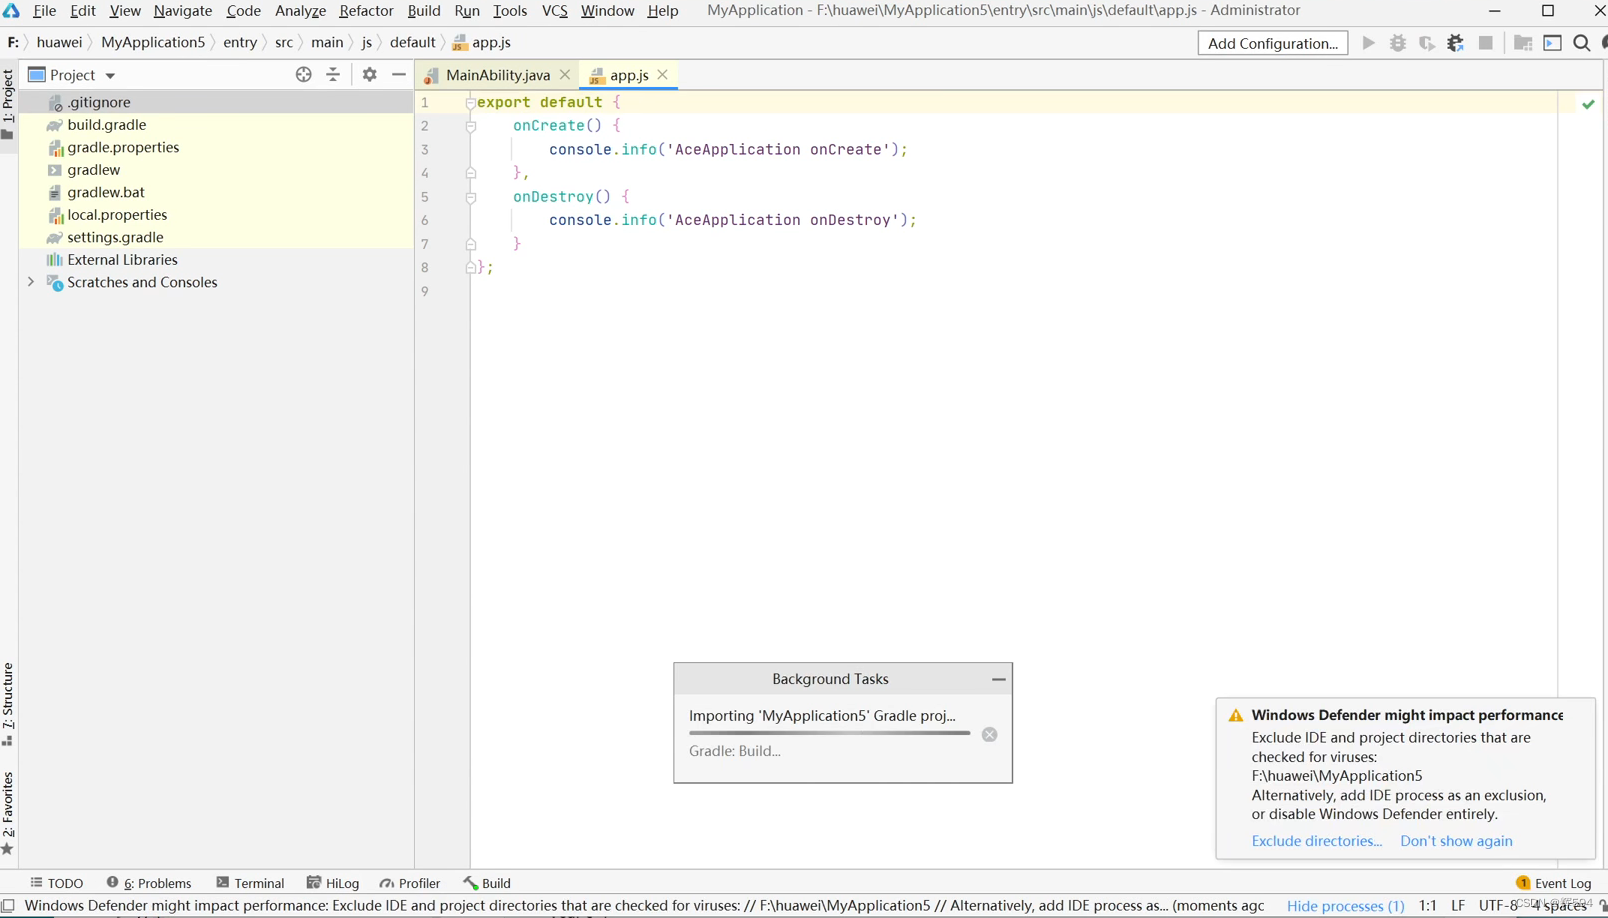Select build.gradle file
Viewport: 1608px width, 918px height.
click(216, 125)
